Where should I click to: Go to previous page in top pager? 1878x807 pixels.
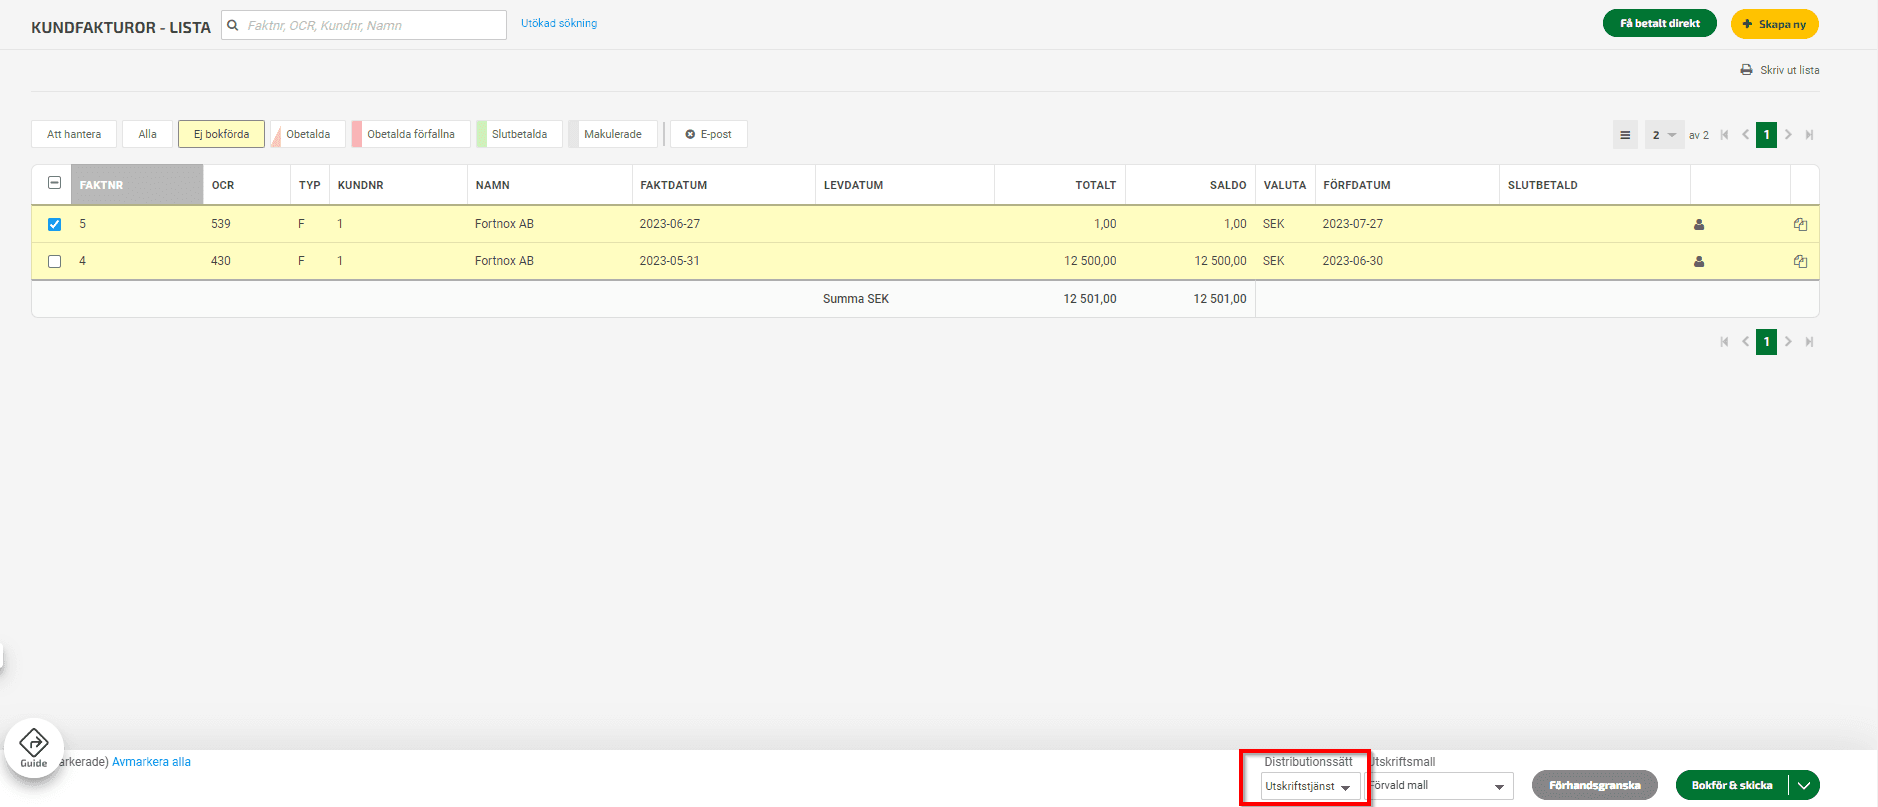click(x=1745, y=135)
